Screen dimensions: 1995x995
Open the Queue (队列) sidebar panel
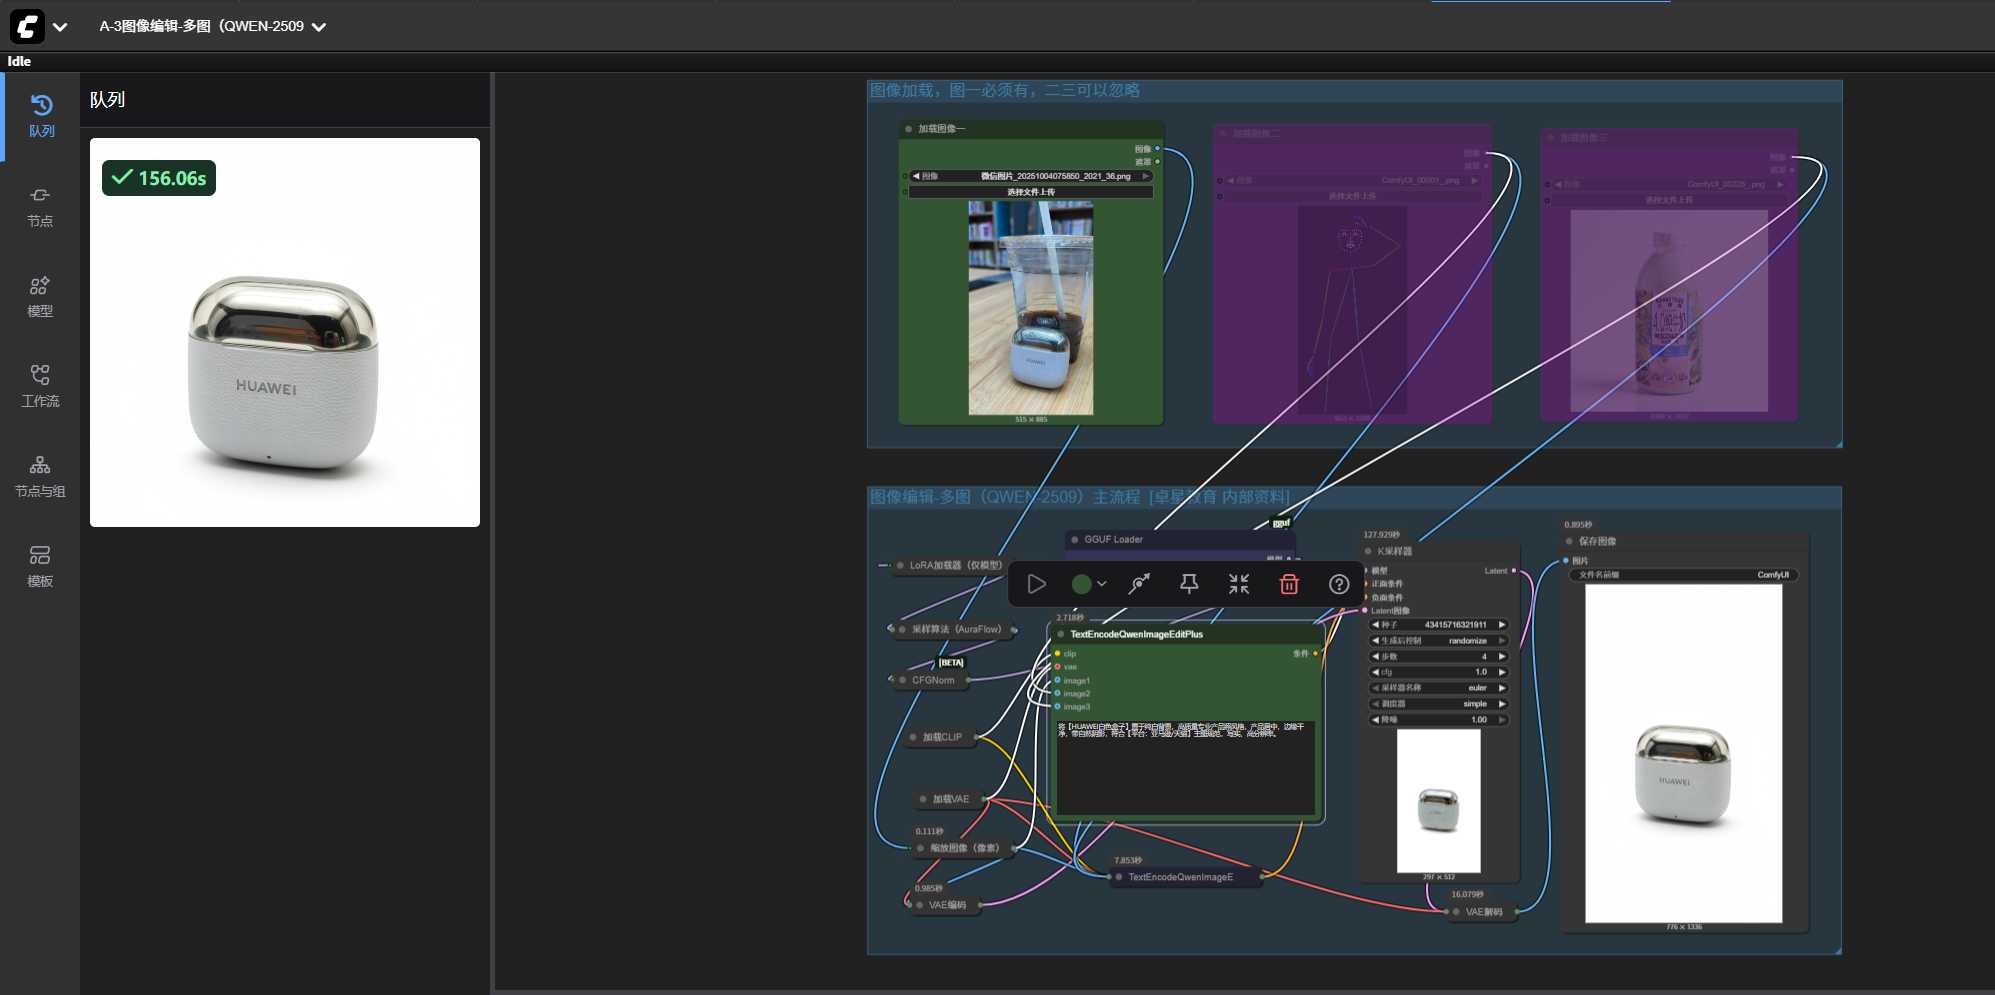pos(41,116)
